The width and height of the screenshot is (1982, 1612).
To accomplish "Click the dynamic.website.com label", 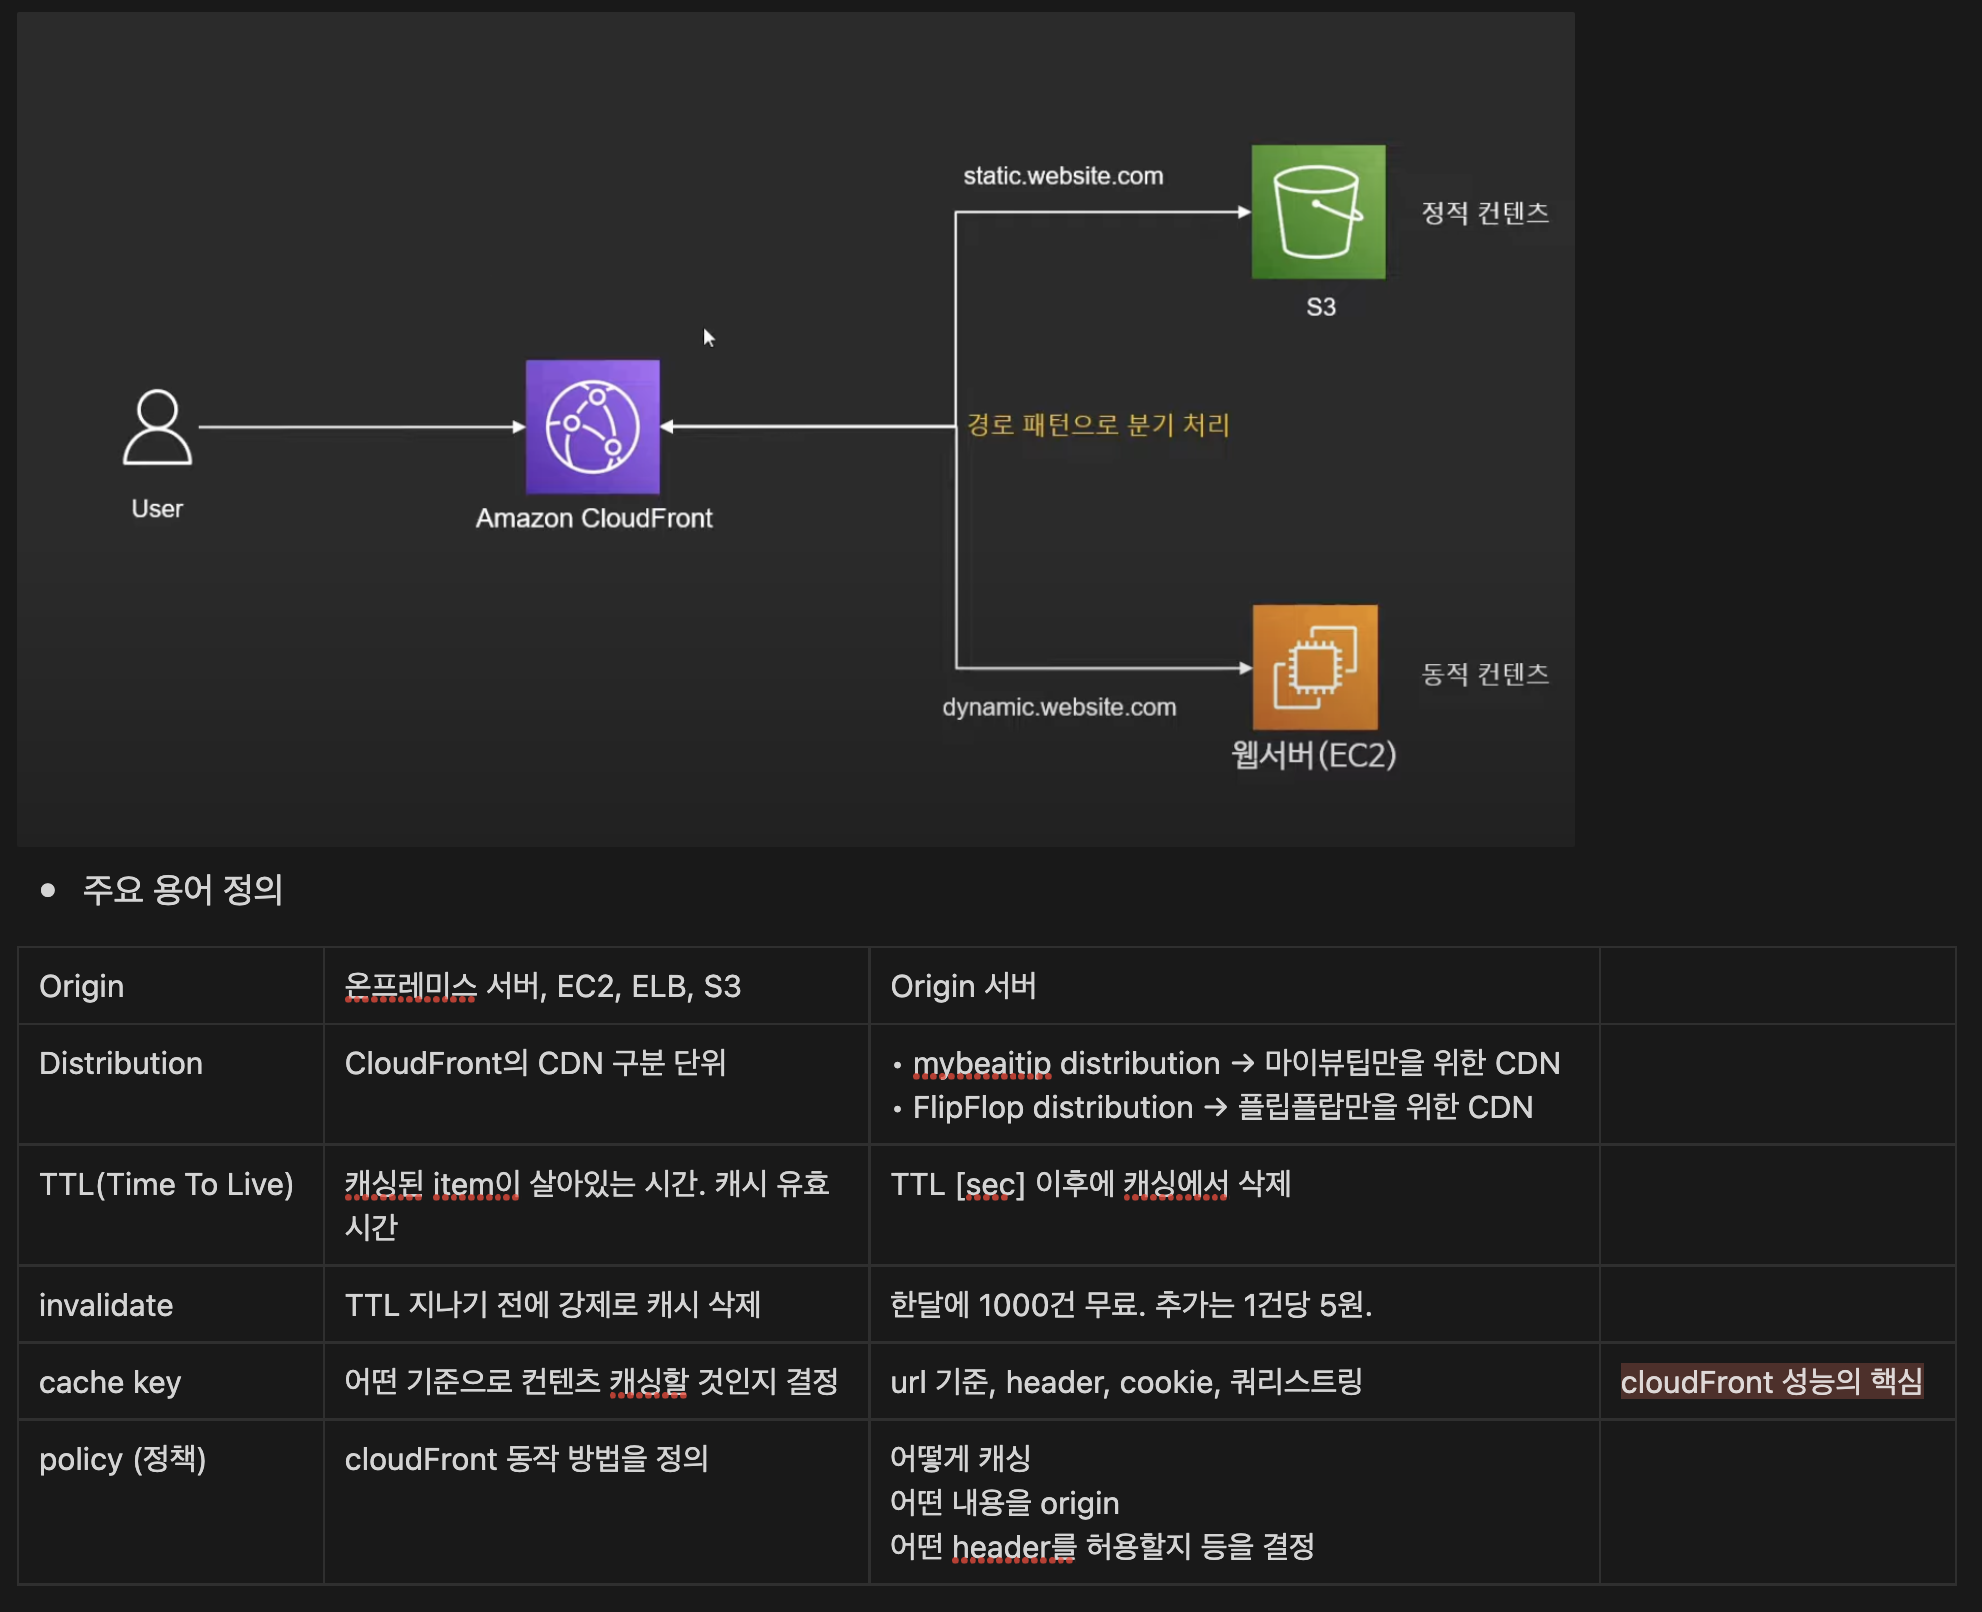I will click(x=1058, y=707).
